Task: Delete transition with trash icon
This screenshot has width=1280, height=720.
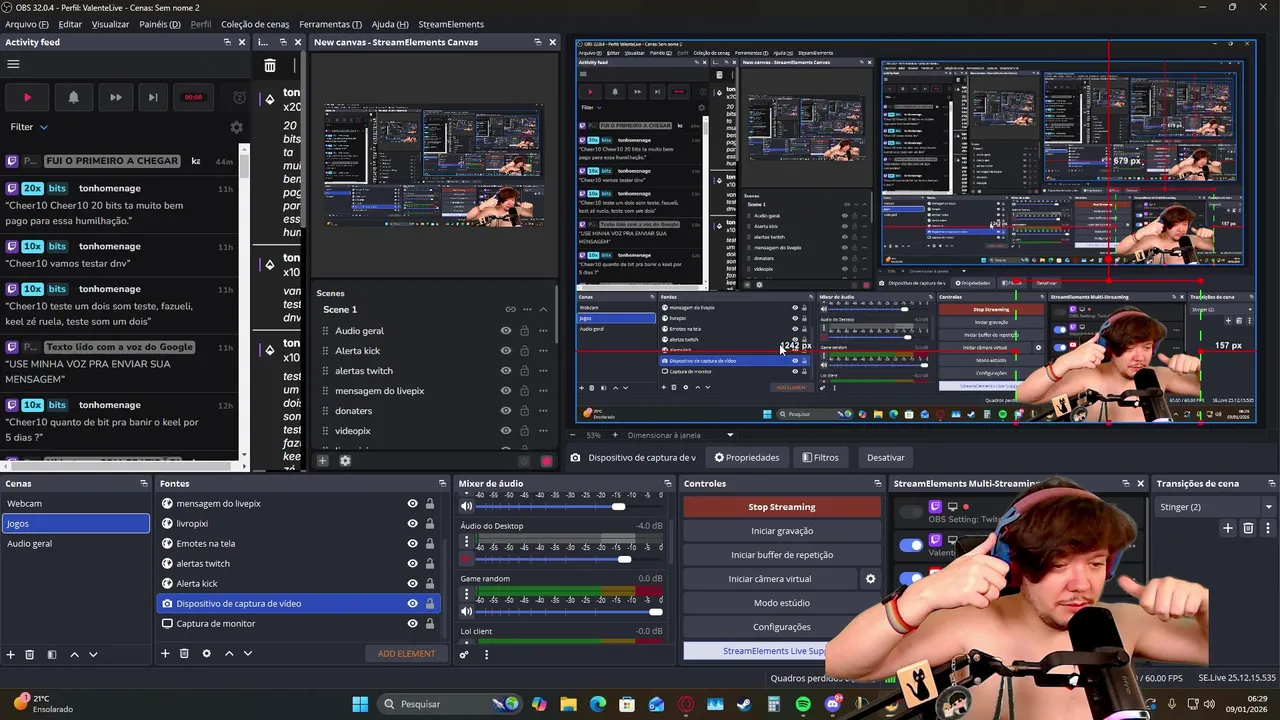Action: [x=1248, y=528]
